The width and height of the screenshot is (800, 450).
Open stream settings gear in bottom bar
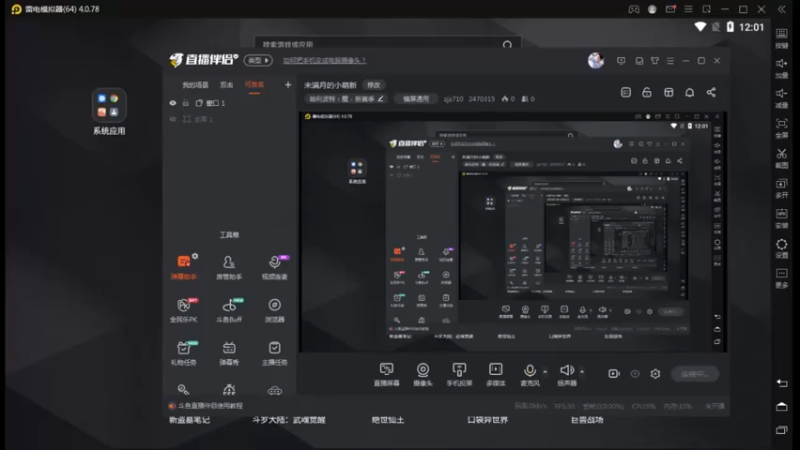point(655,374)
